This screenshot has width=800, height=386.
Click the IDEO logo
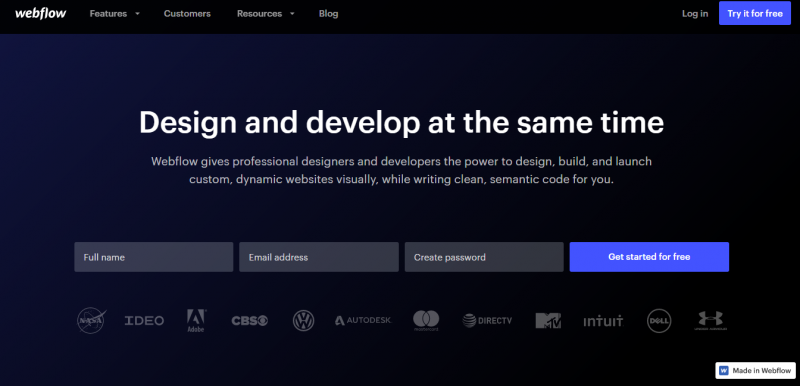[x=144, y=321]
